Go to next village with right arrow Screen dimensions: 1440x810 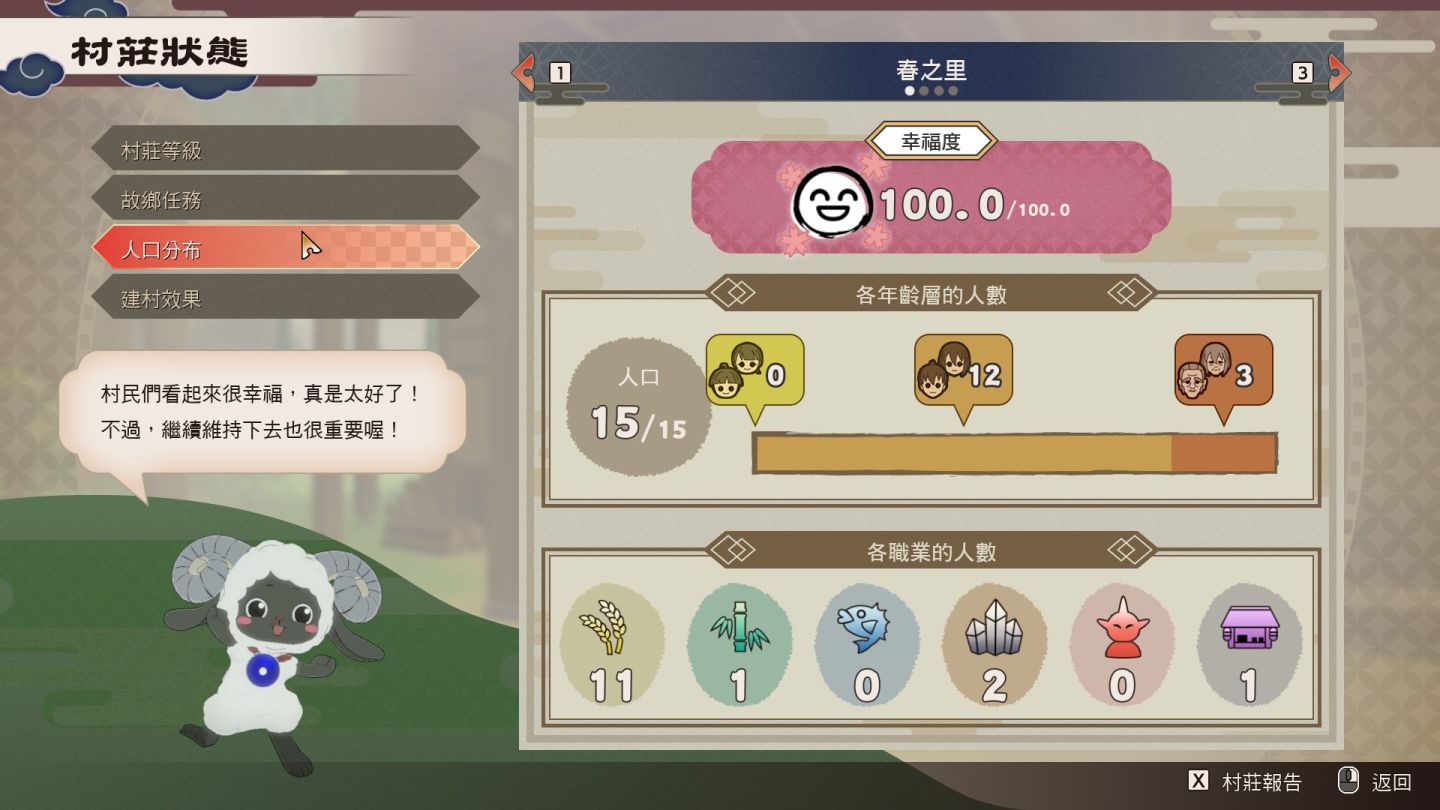tap(1339, 72)
